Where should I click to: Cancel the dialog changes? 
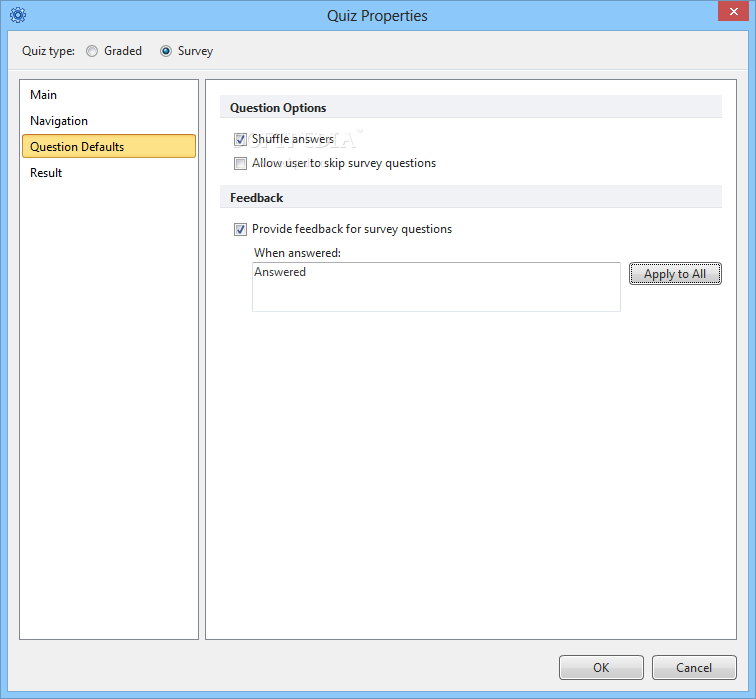(x=693, y=668)
